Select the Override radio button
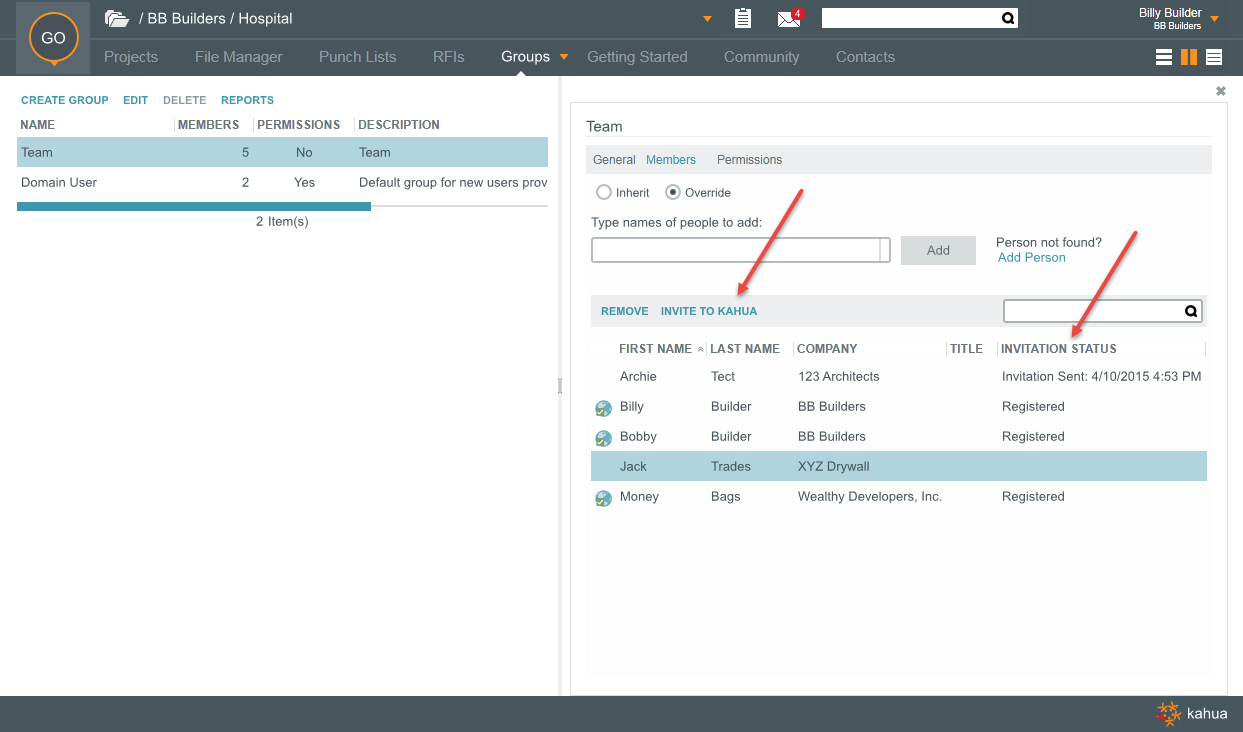 pyautogui.click(x=673, y=192)
